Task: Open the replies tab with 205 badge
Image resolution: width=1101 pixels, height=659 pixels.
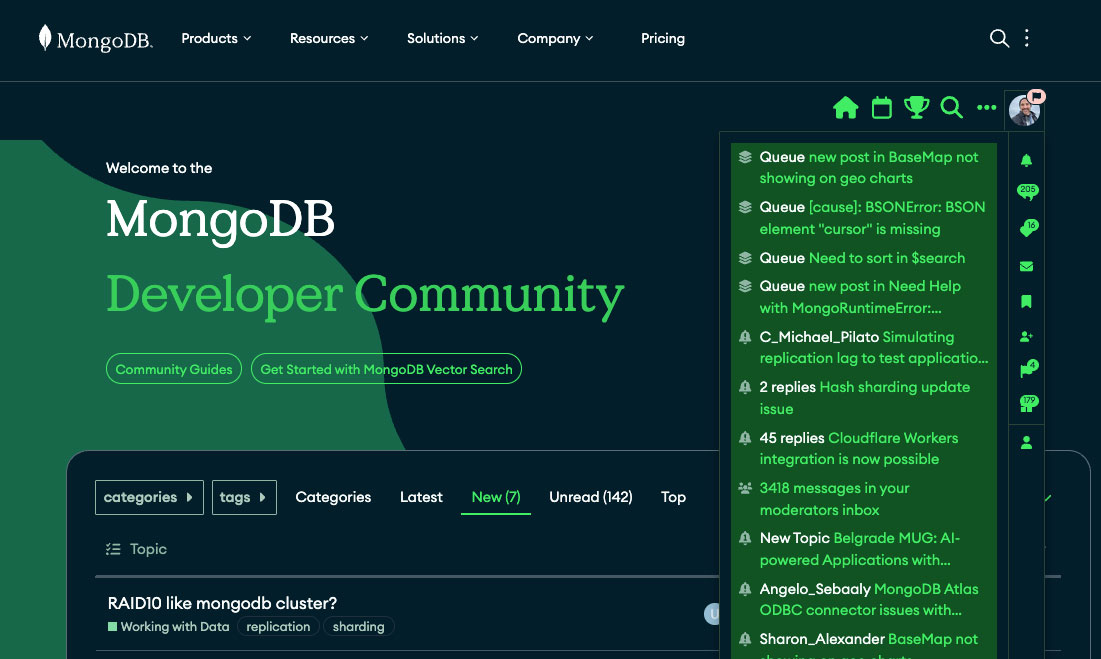Action: click(1027, 192)
